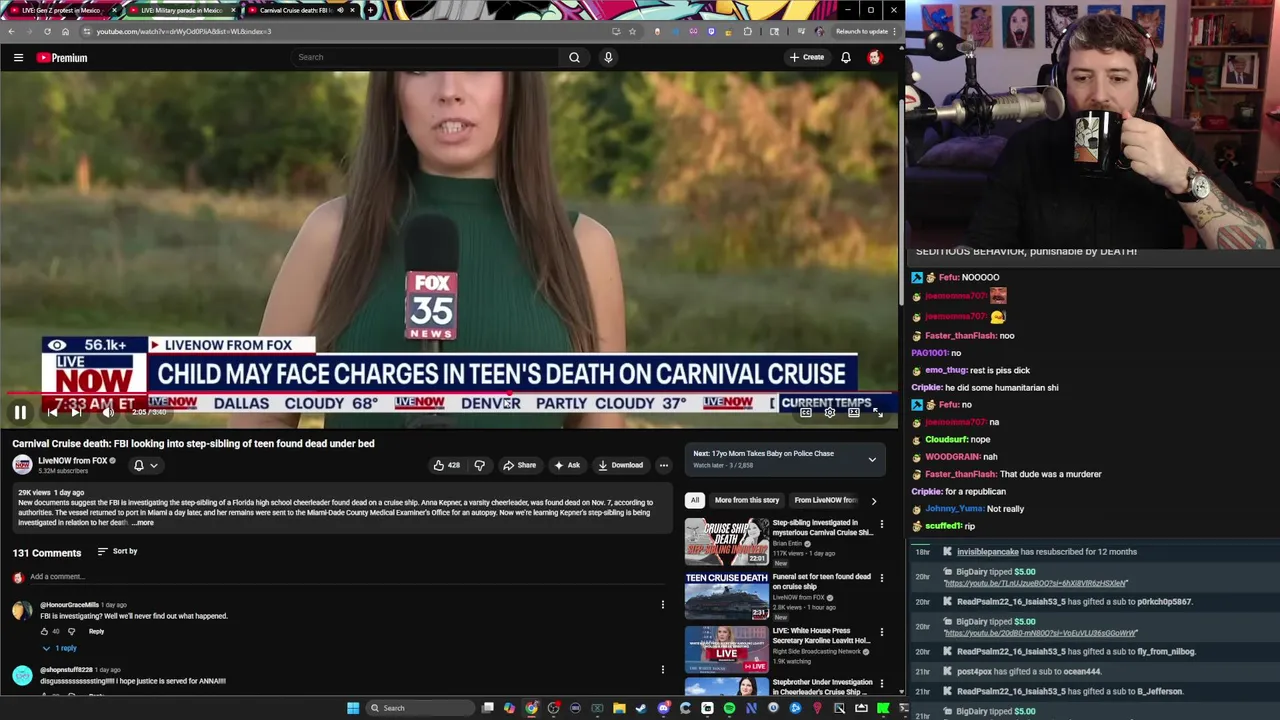Image resolution: width=1280 pixels, height=720 pixels.
Task: Enter fullscreen on the video
Action: tap(878, 412)
